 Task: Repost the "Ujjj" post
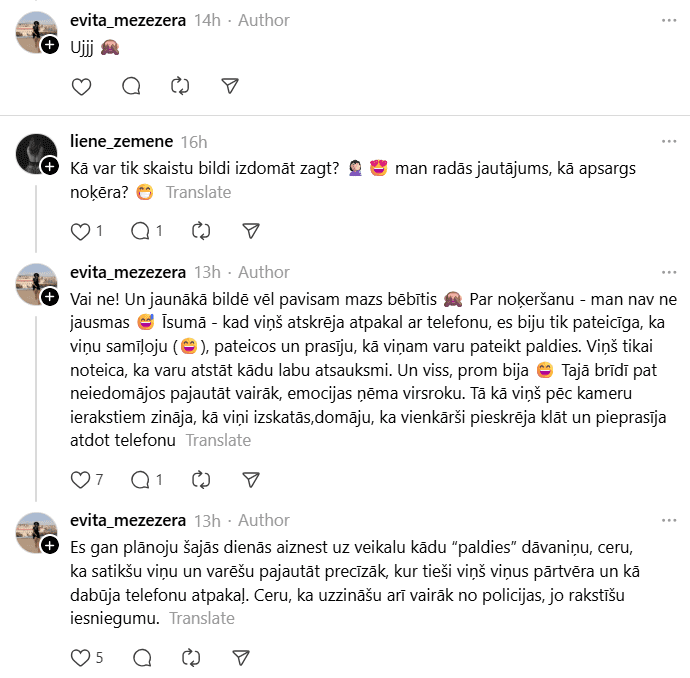click(x=180, y=87)
